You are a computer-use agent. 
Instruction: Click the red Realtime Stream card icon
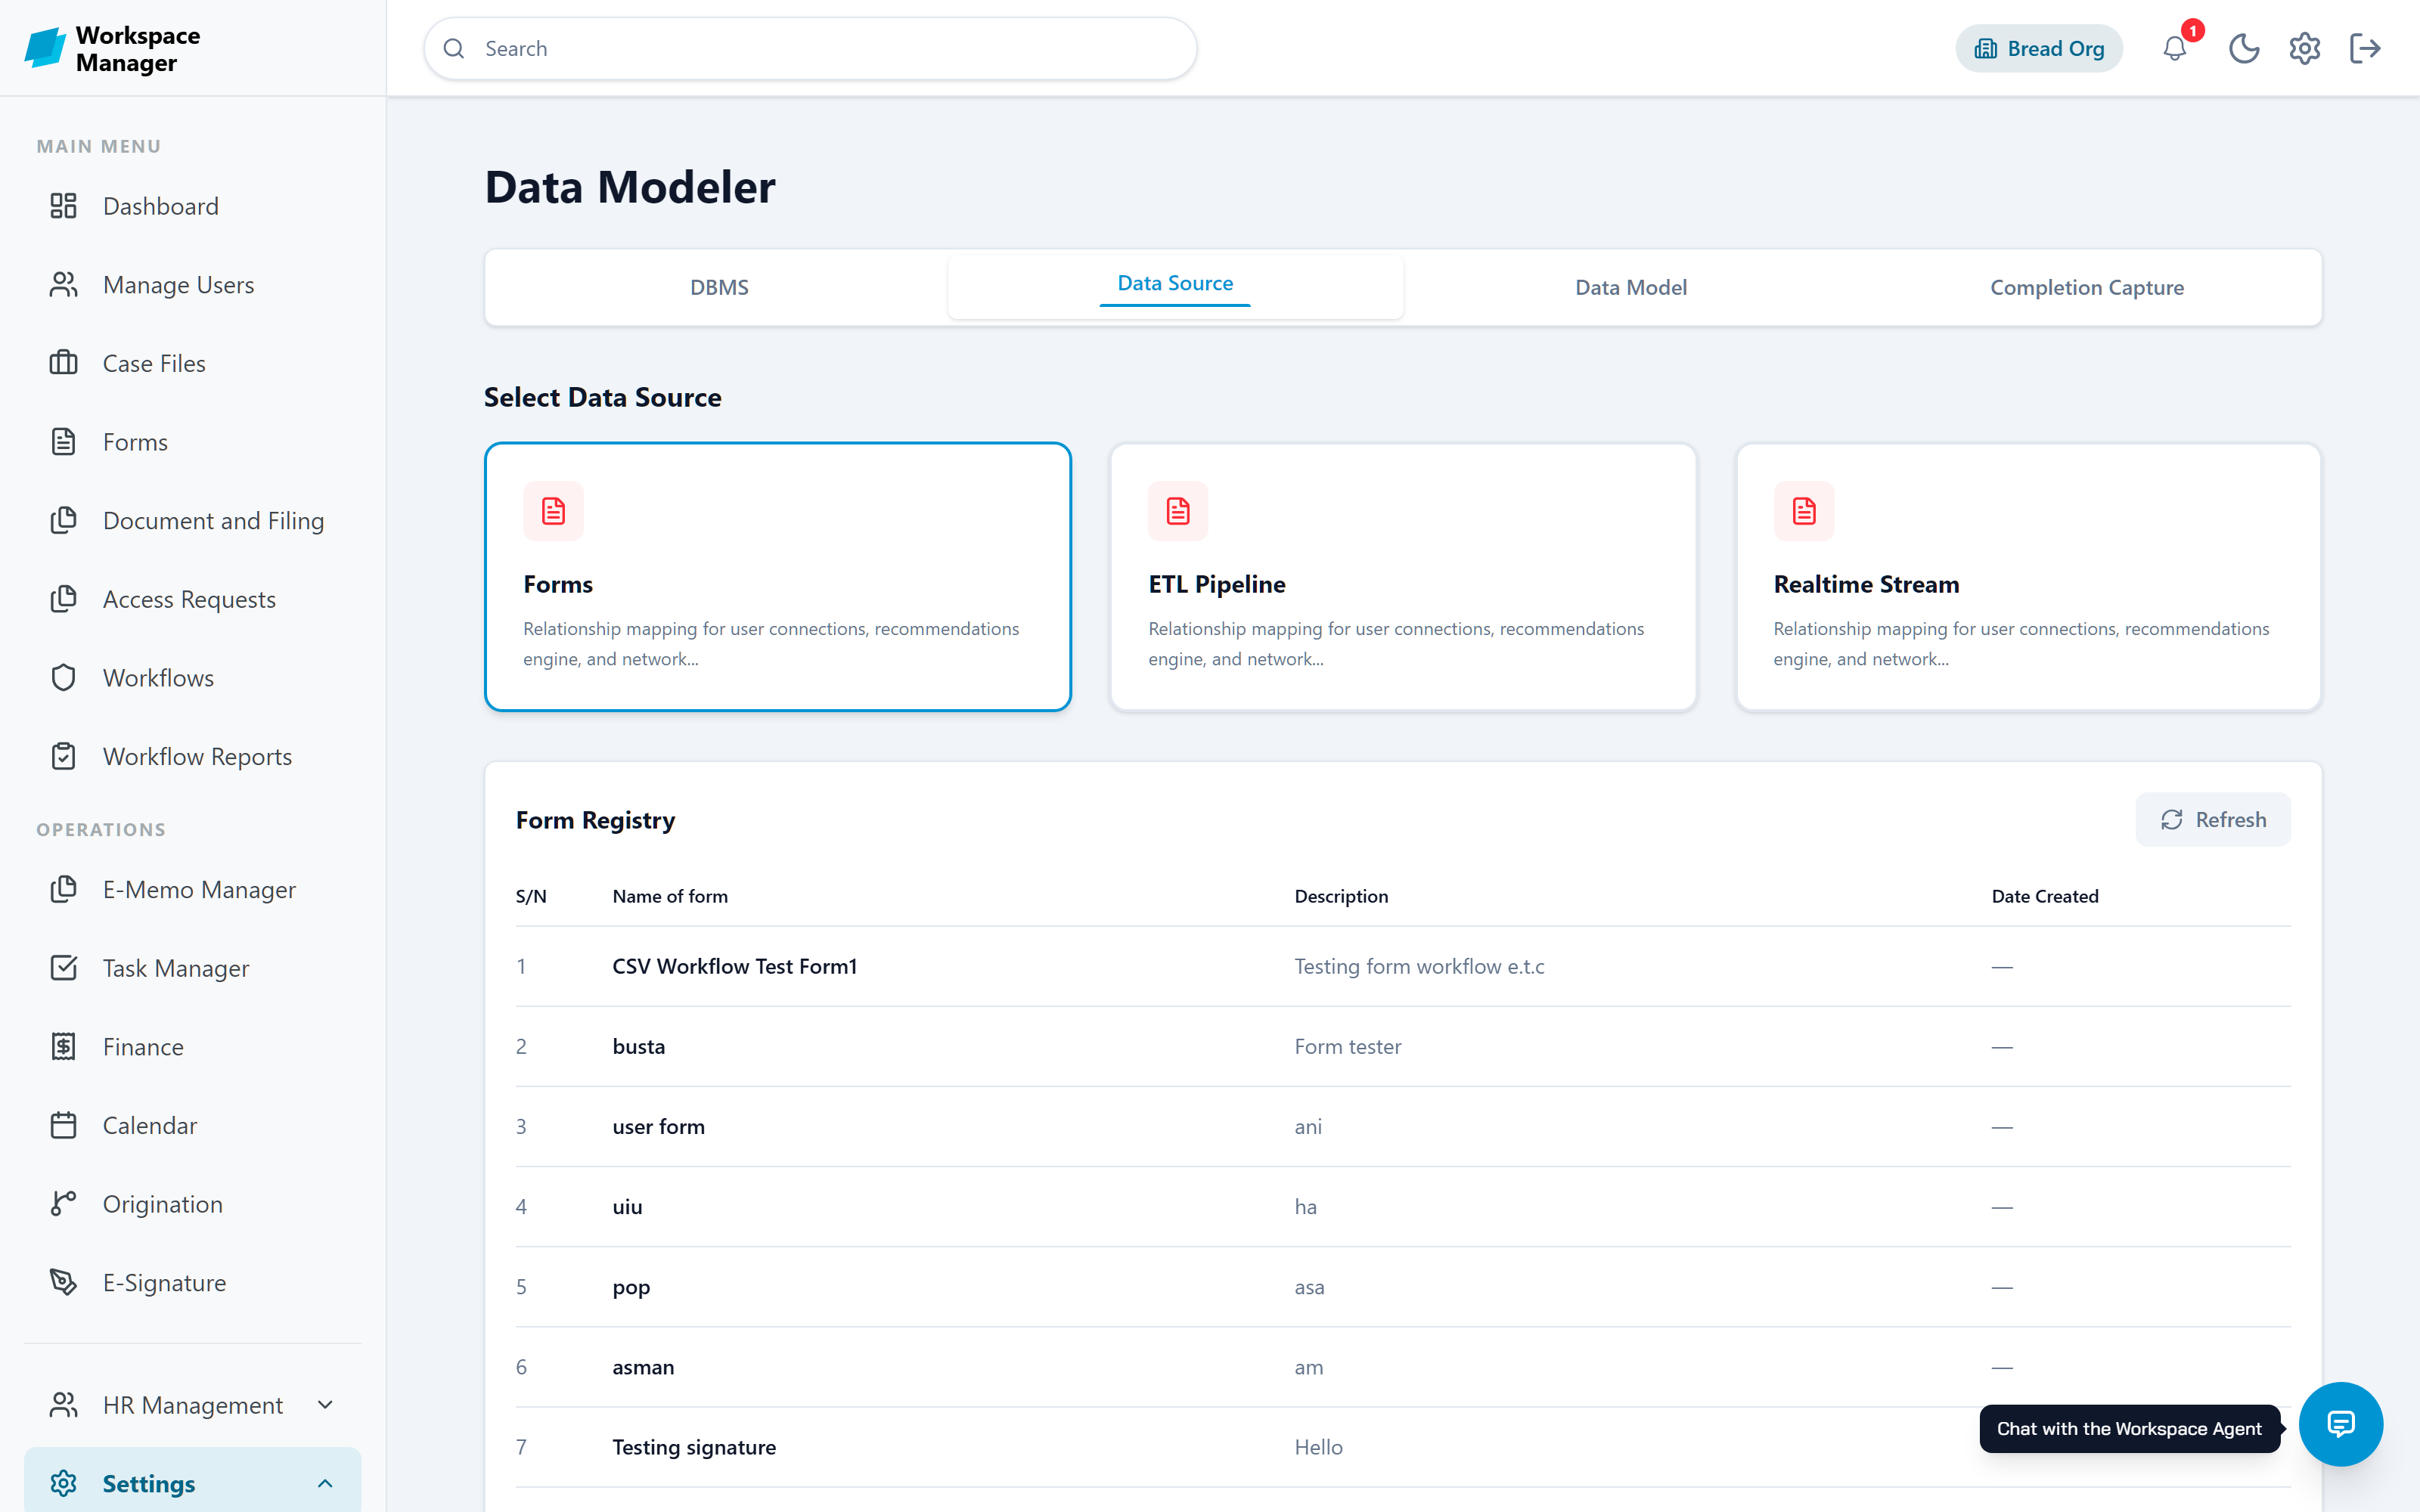point(1804,511)
